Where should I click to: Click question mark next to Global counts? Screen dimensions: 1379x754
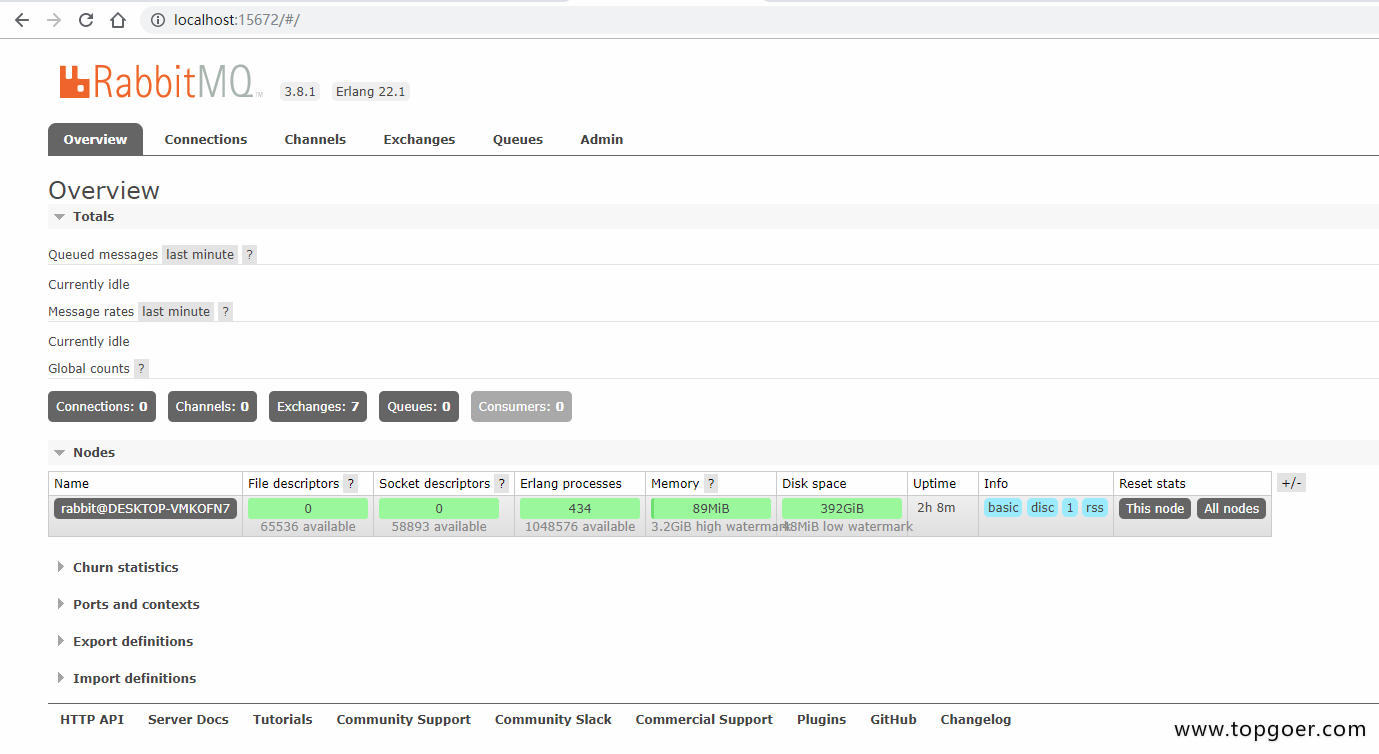click(x=141, y=369)
